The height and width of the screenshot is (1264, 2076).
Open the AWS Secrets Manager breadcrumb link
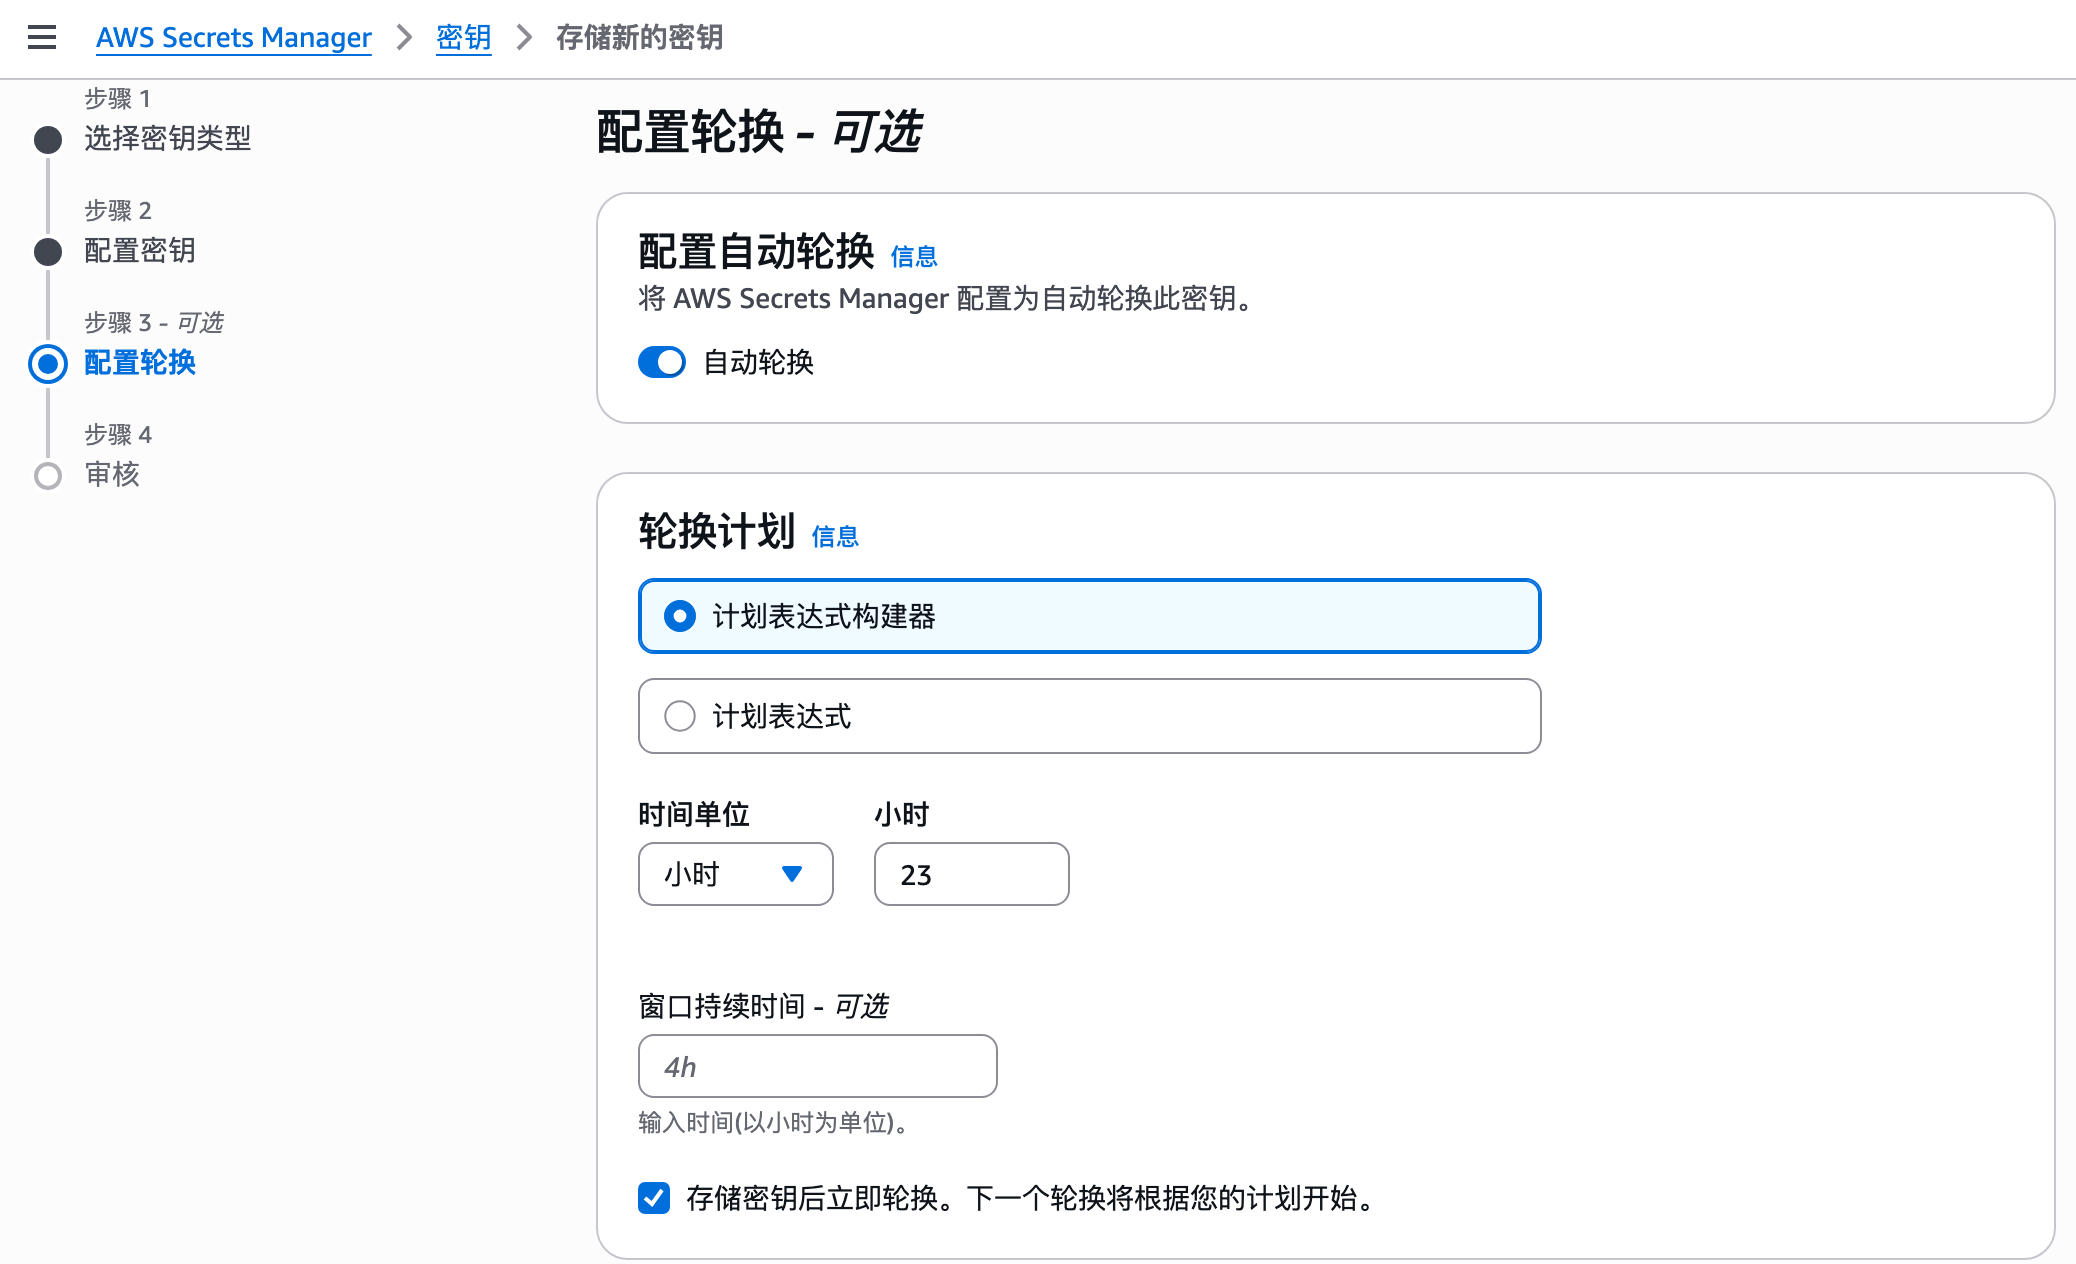pos(233,37)
